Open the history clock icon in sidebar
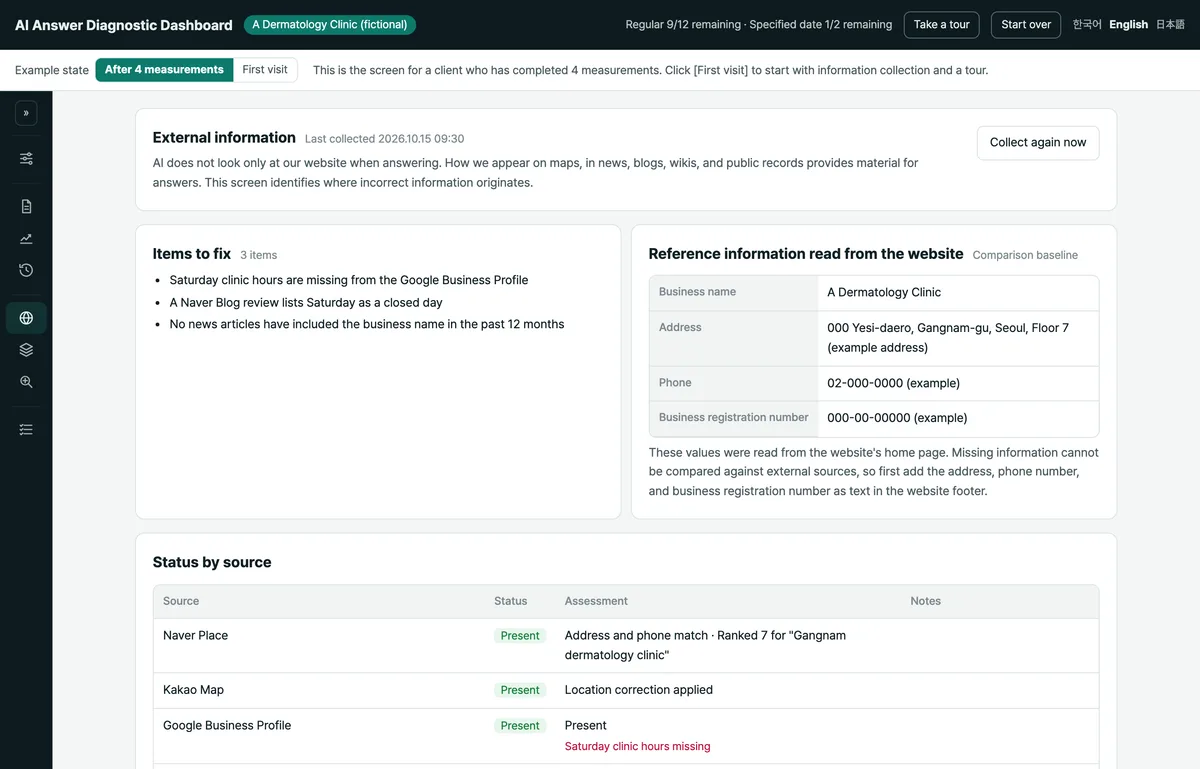 coord(26,270)
